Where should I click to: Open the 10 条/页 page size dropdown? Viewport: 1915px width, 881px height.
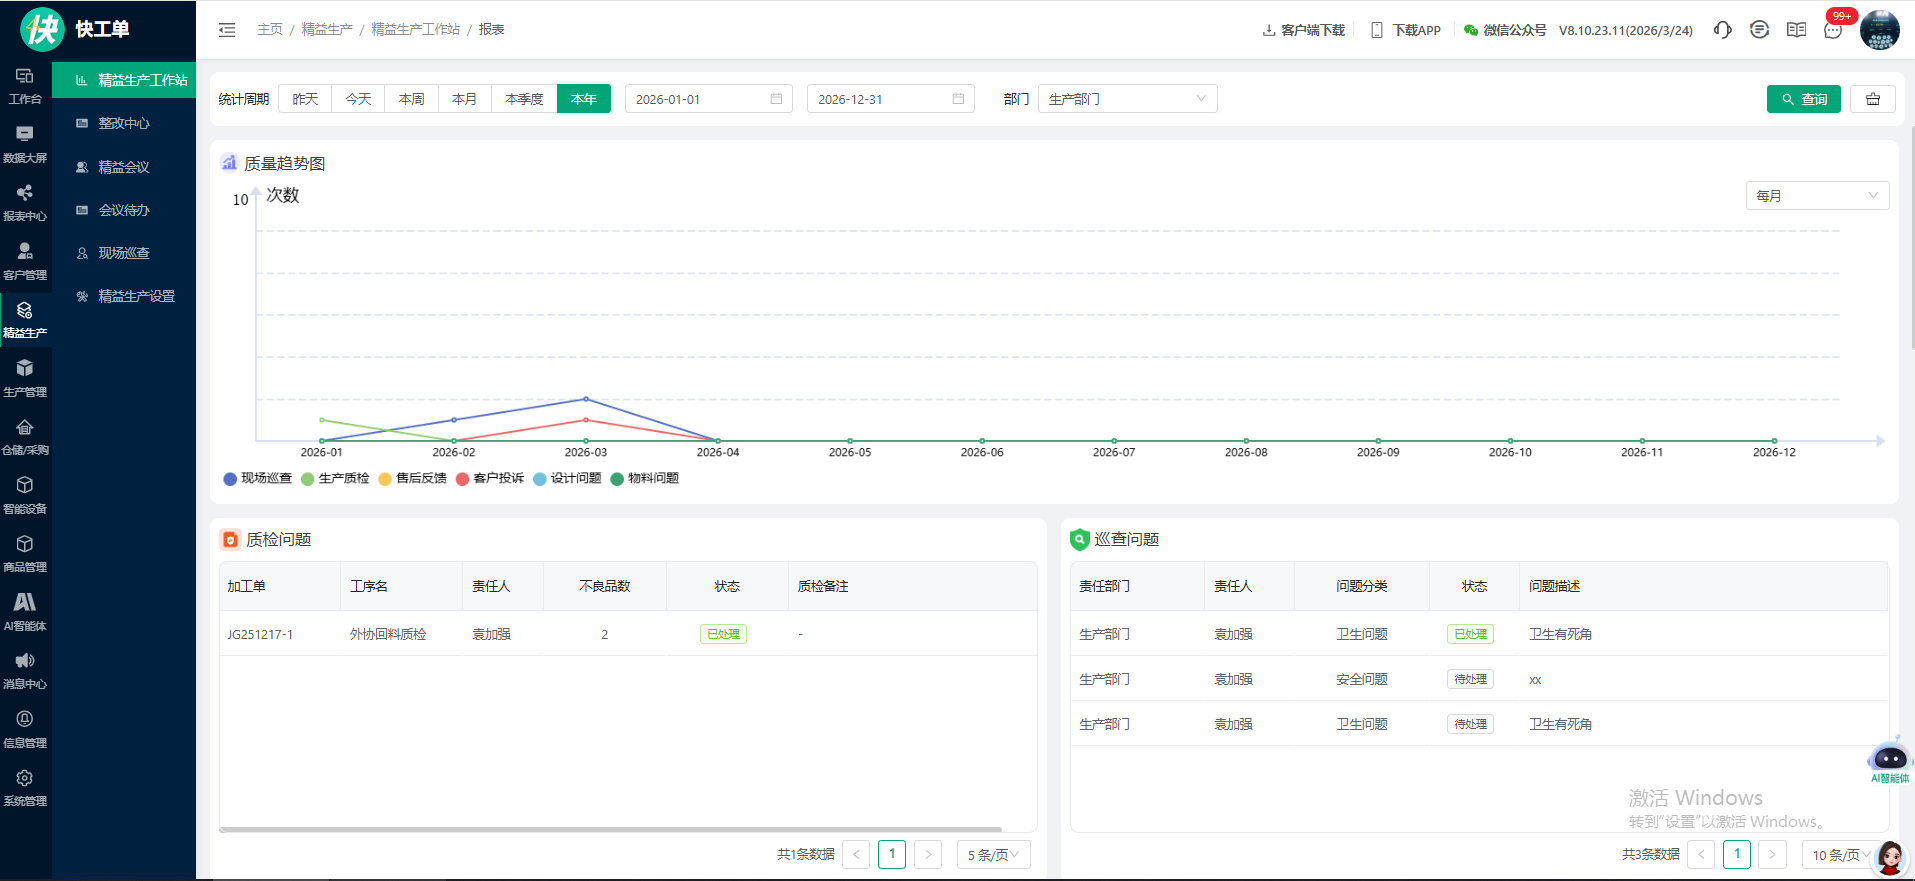click(1841, 855)
